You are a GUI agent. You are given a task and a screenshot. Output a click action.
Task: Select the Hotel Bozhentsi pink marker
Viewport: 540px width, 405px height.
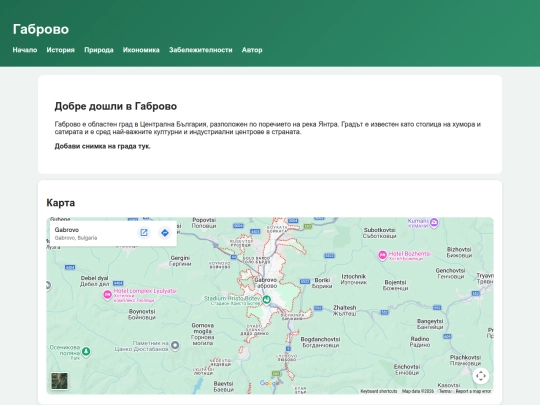[x=382, y=255]
